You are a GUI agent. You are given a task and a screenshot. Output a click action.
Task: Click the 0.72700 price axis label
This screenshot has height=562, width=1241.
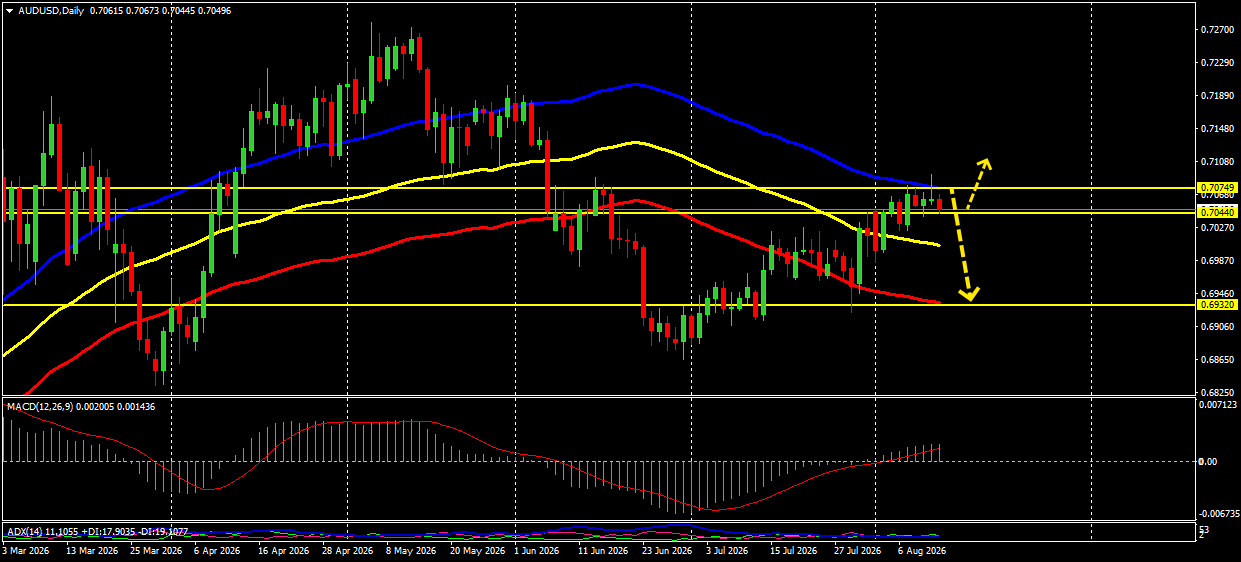coord(1218,30)
